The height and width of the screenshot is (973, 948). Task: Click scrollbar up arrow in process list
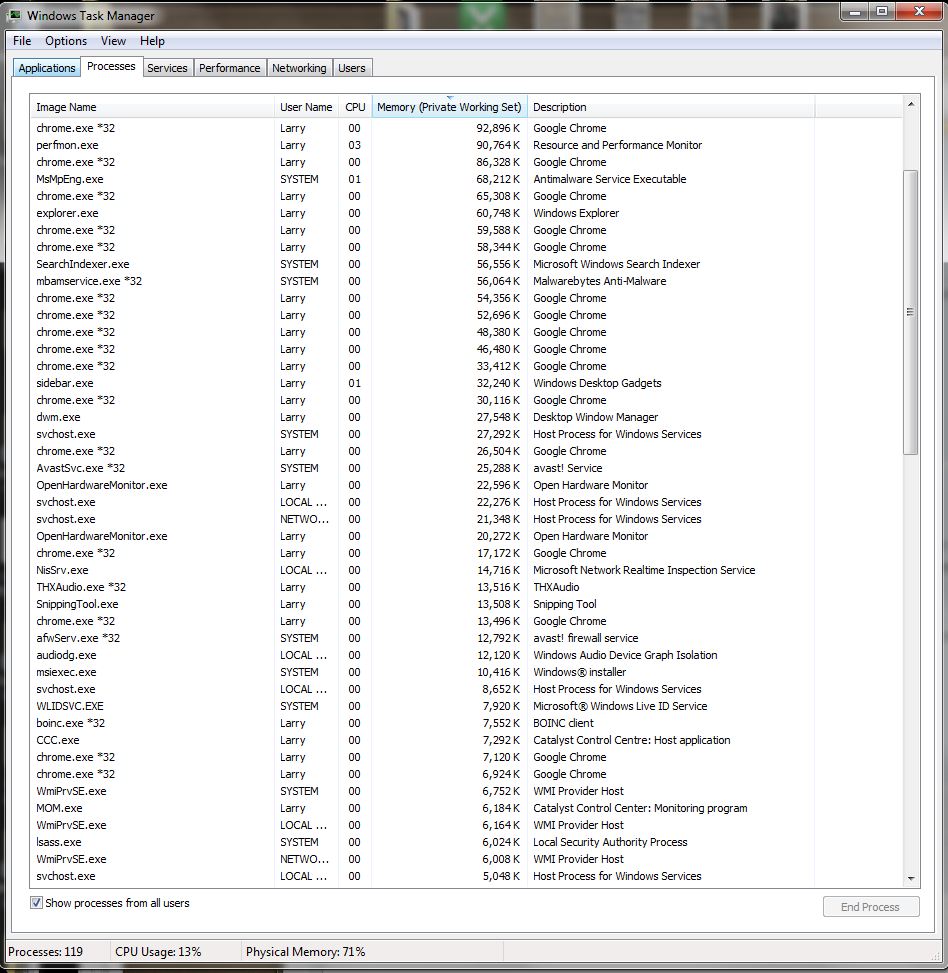tap(910, 104)
